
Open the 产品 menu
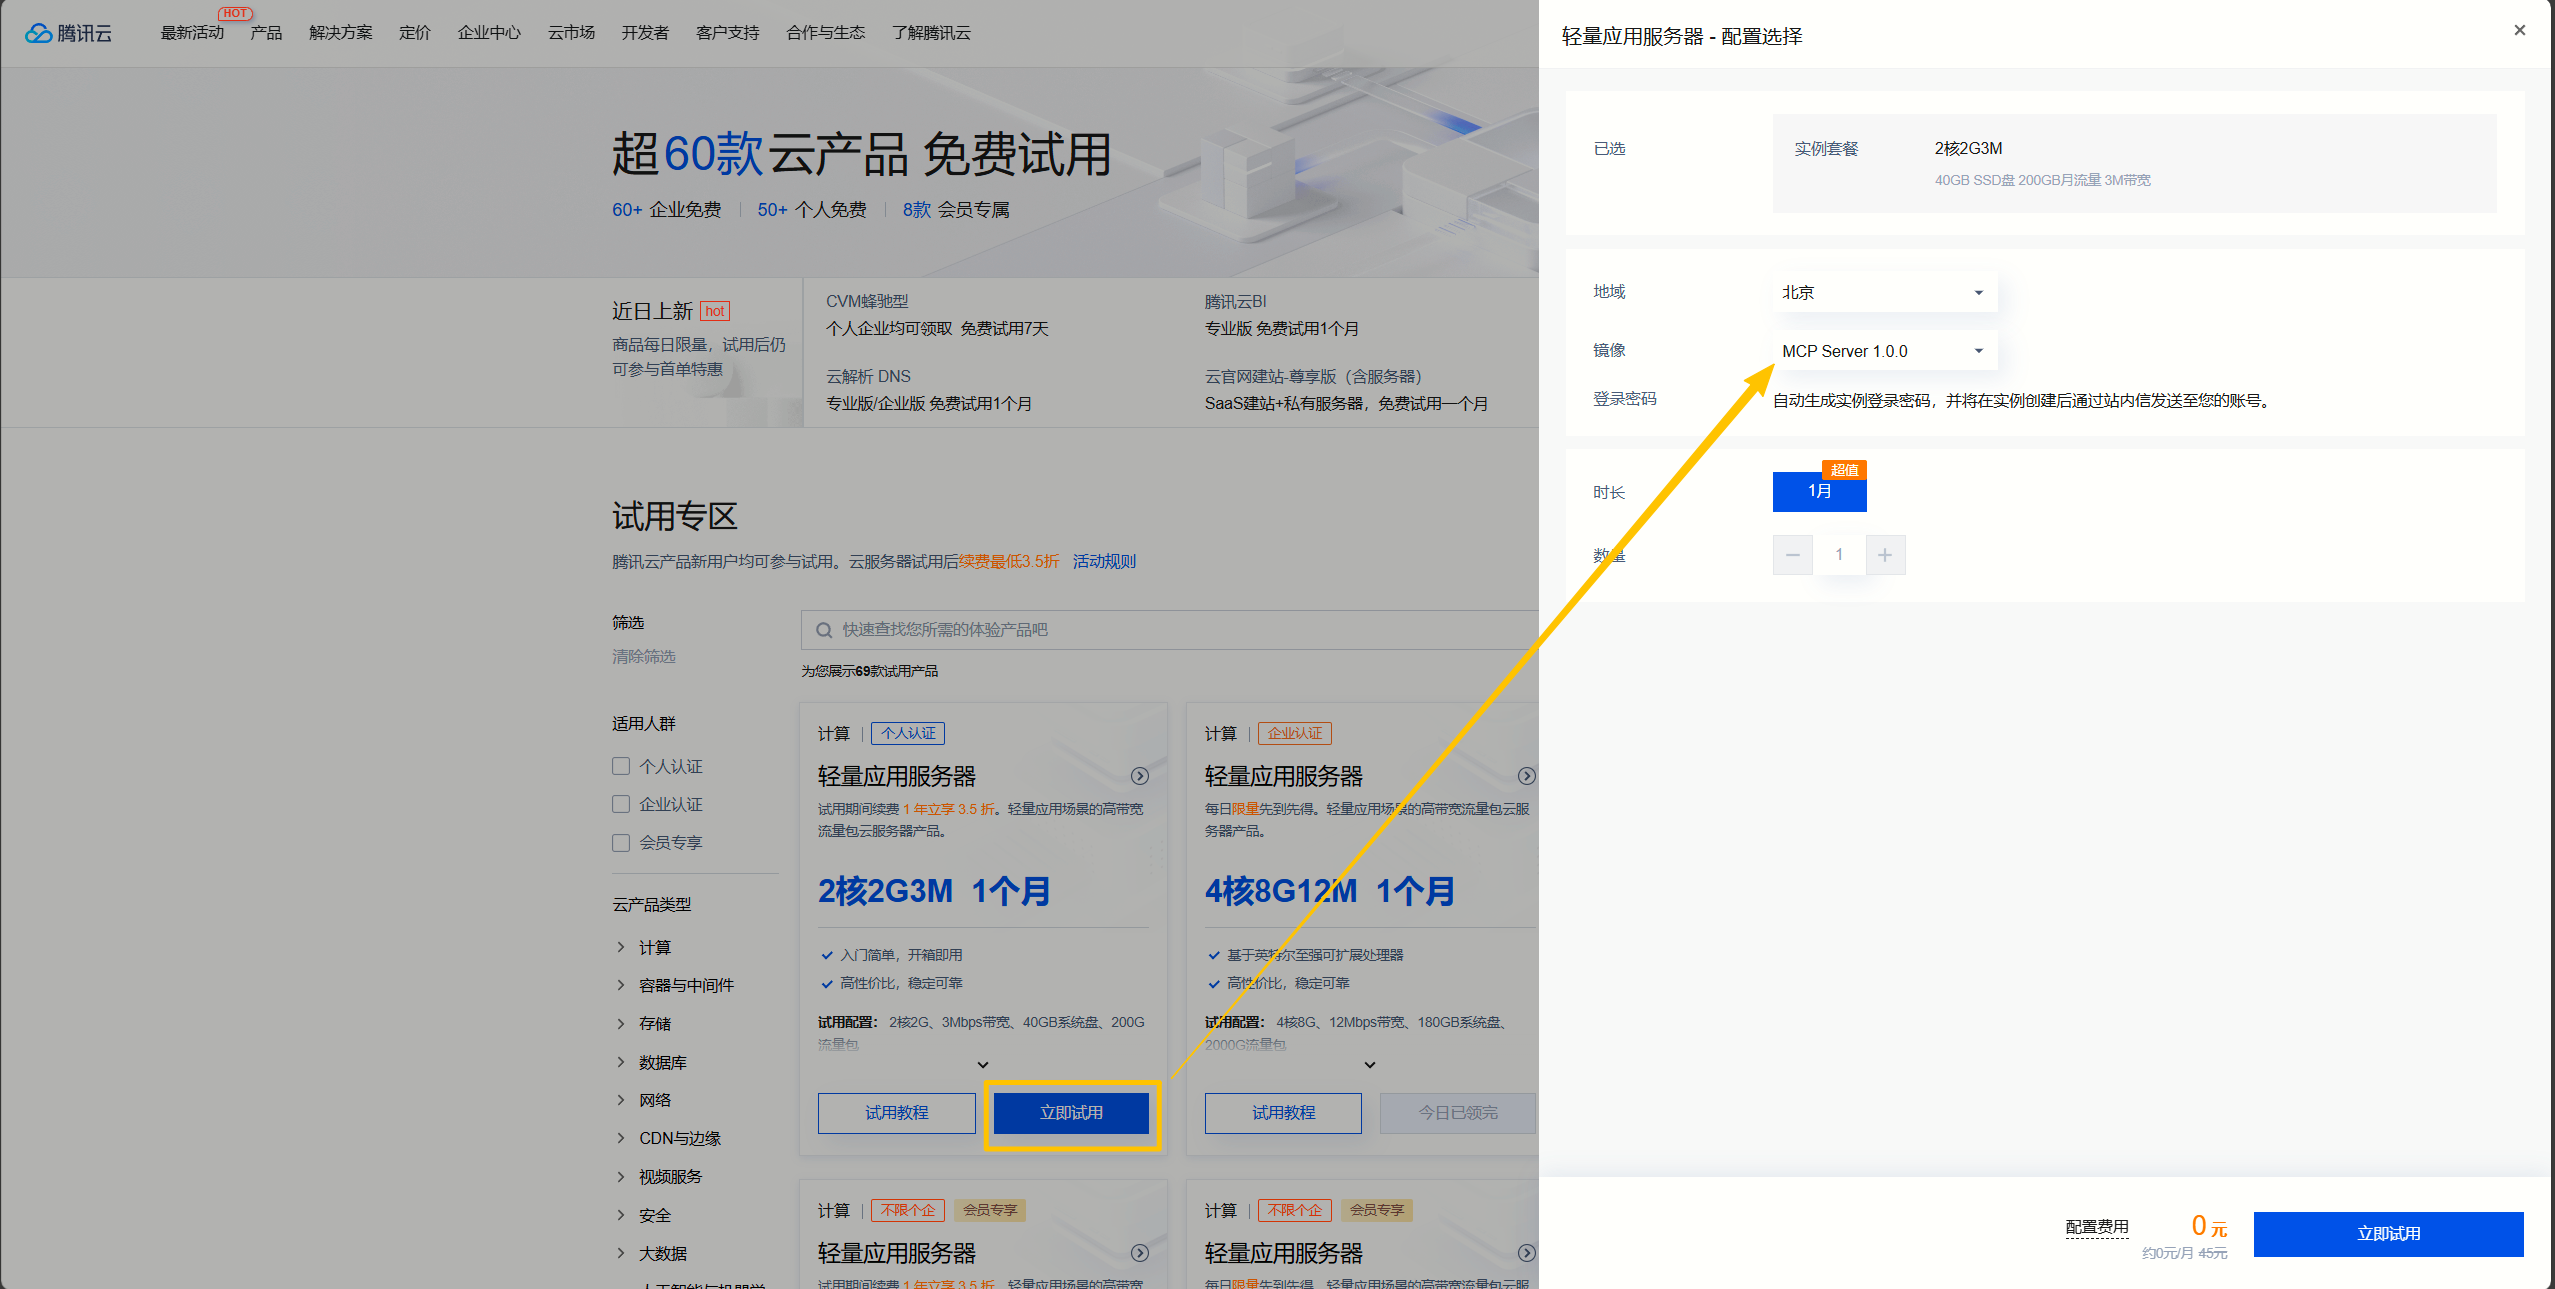coord(266,33)
